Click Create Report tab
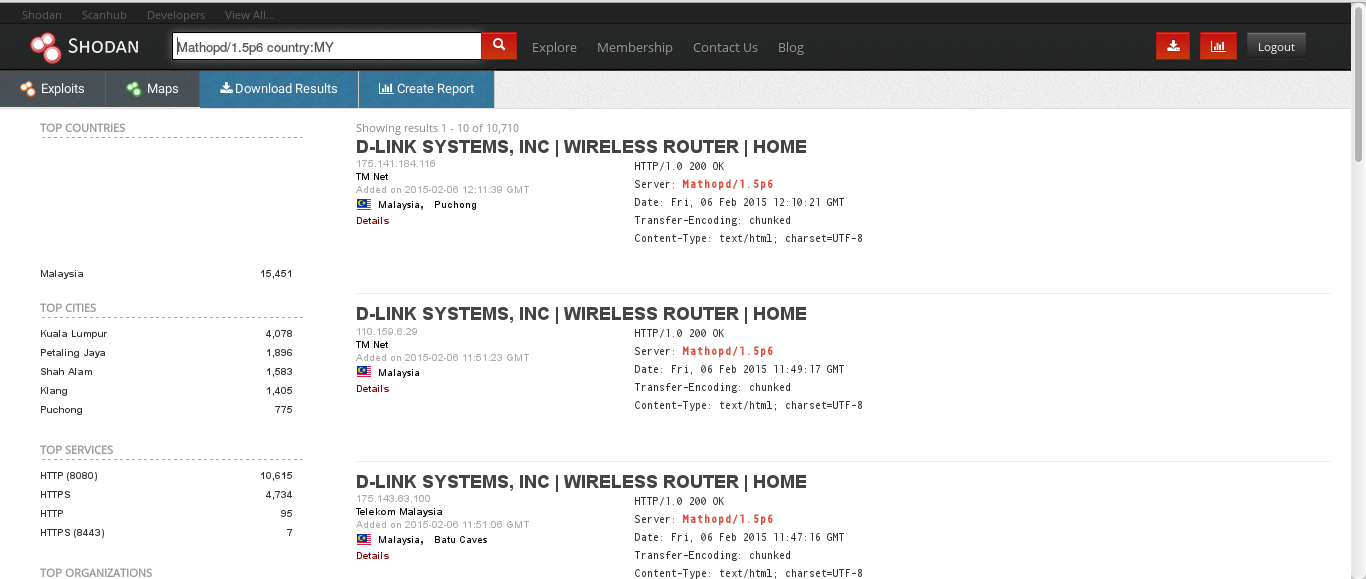Viewport: 1366px width, 579px height. click(x=426, y=89)
